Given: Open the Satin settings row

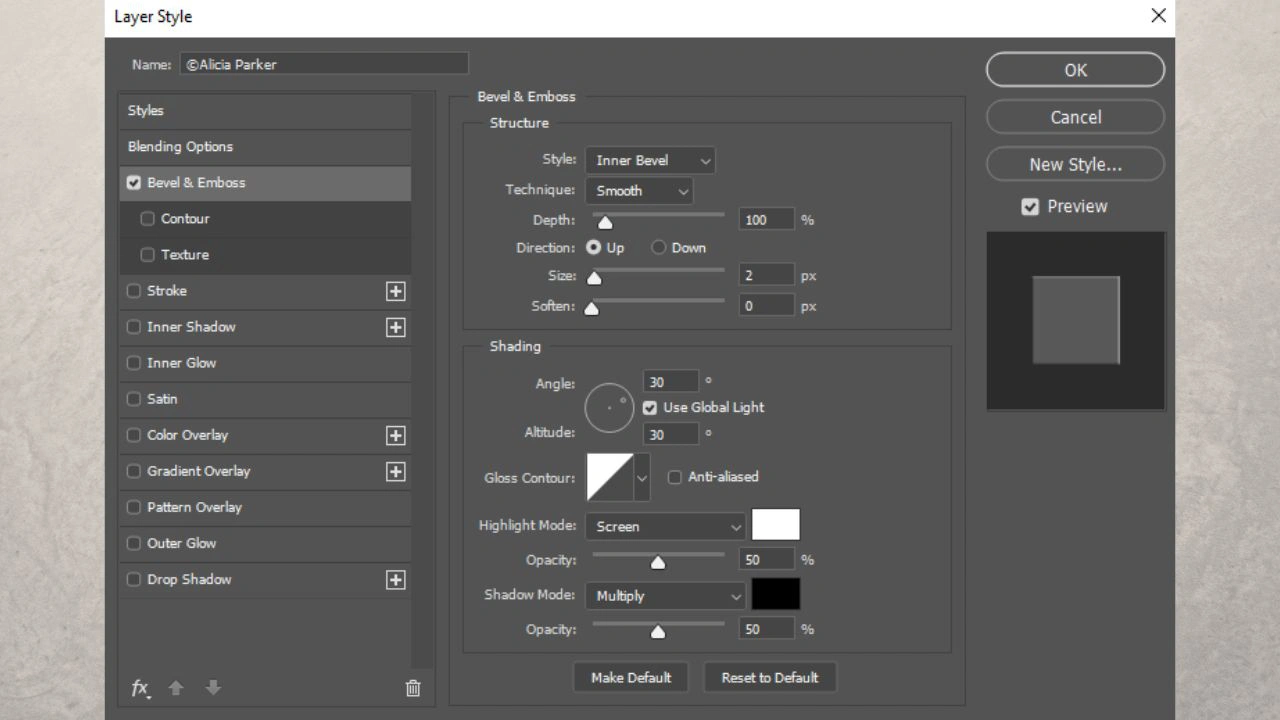Looking at the screenshot, I should (x=265, y=399).
